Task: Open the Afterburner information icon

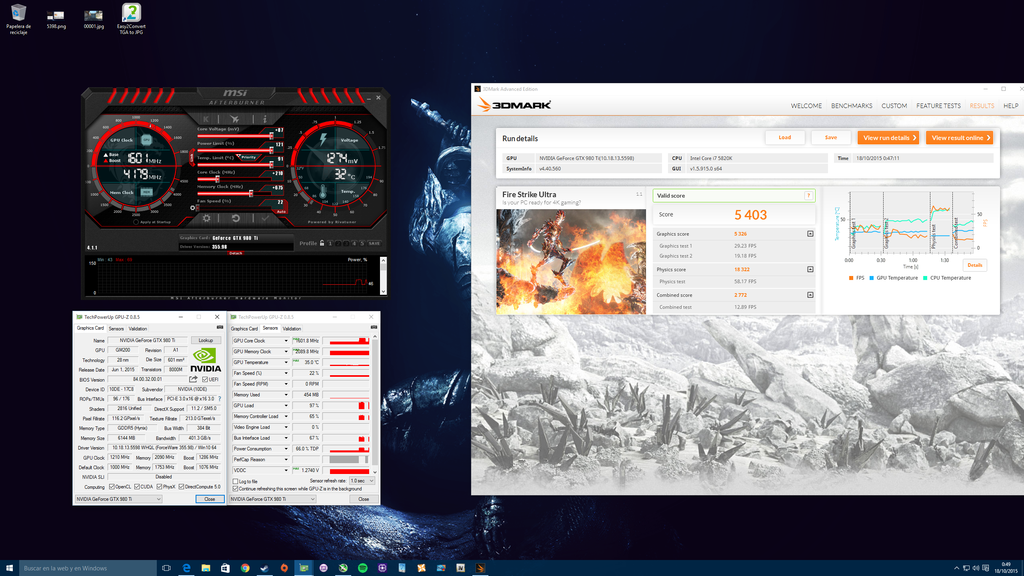Action: (264, 119)
